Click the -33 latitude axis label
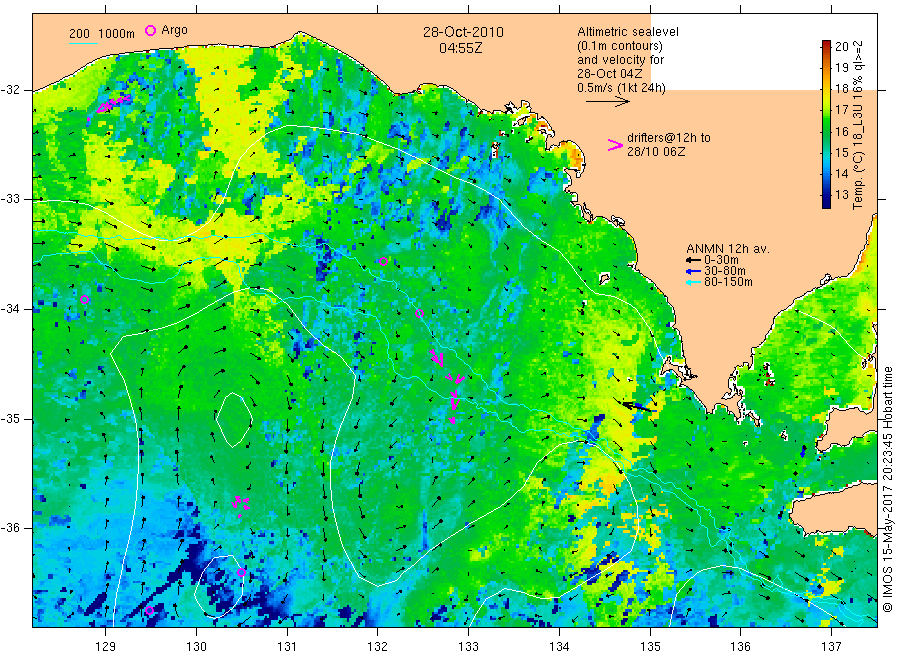900x660 pixels. (10, 199)
